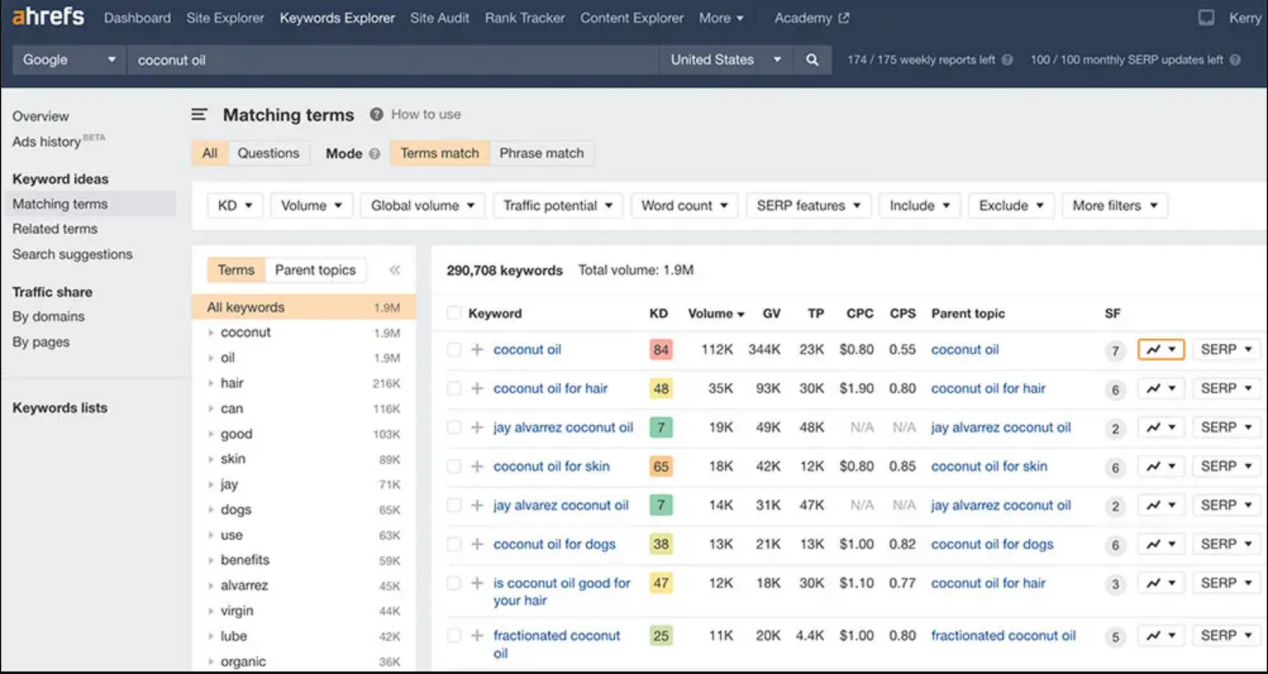Click the monitor icon next to Kerry
1268x674 pixels.
[x=1206, y=18]
